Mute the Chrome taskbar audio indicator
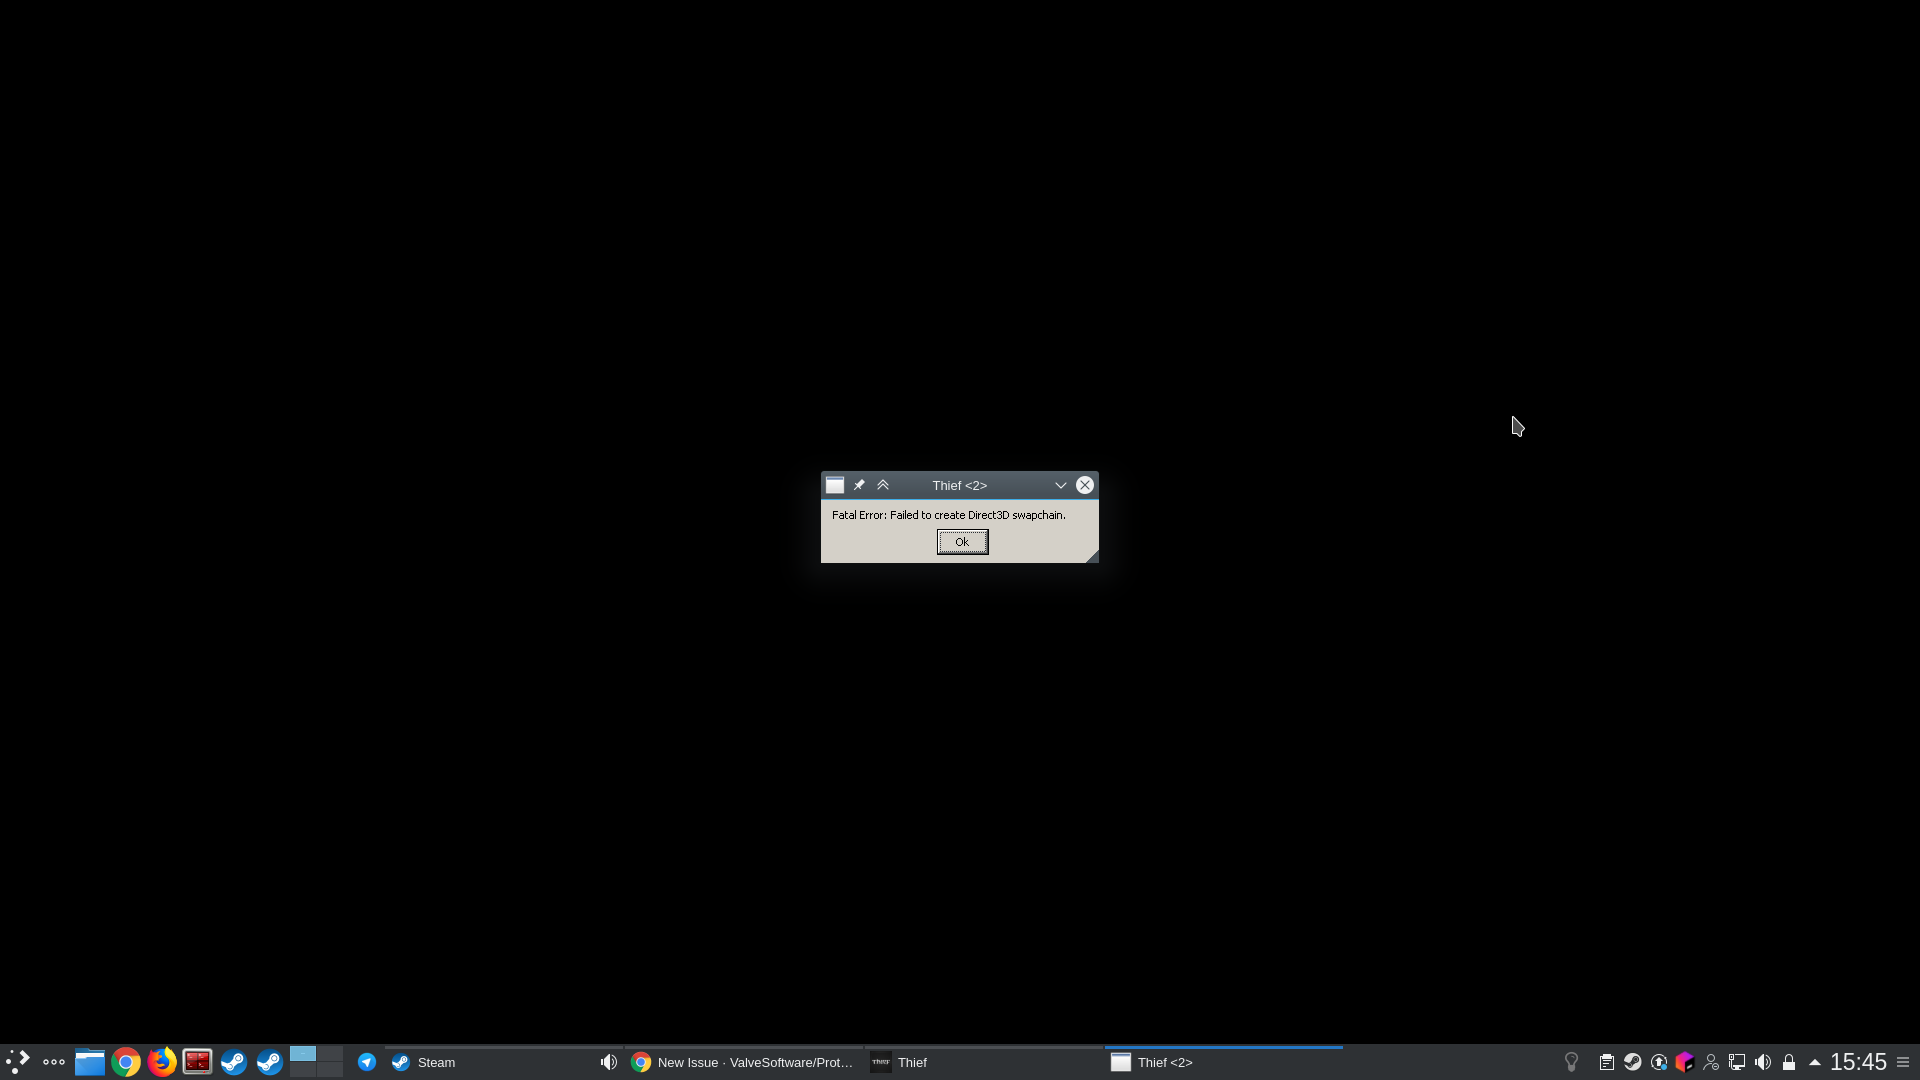1920x1080 pixels. tap(608, 1062)
